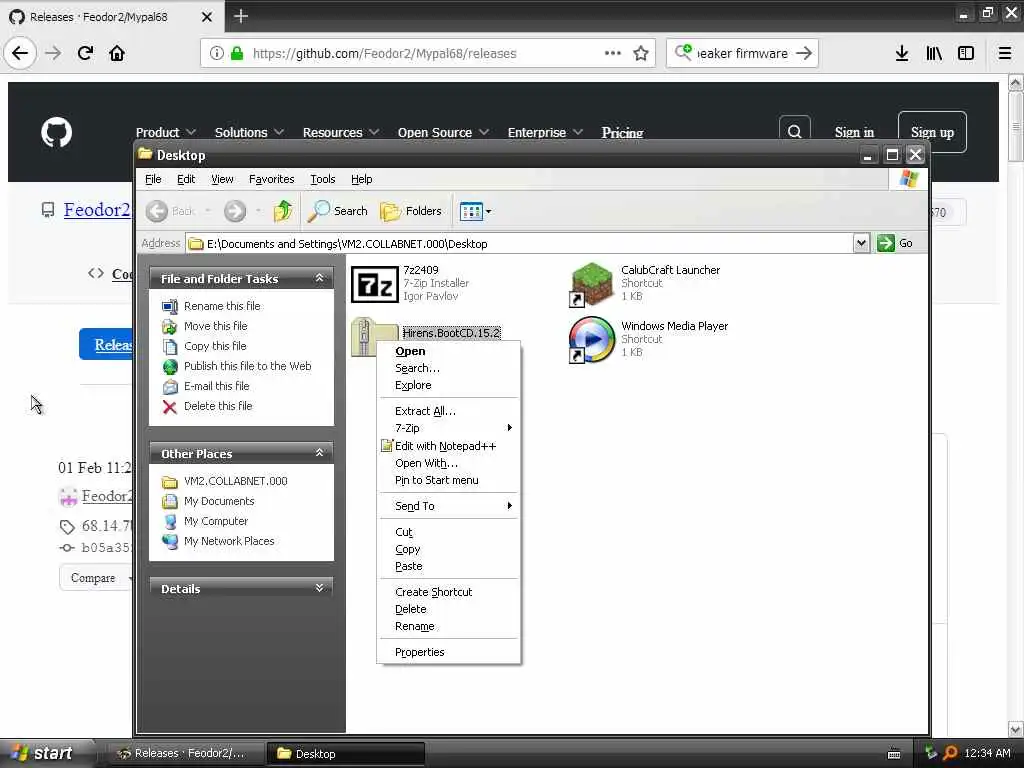Click GitHub octocat logo
Image resolution: width=1024 pixels, height=768 pixels.
(57, 133)
